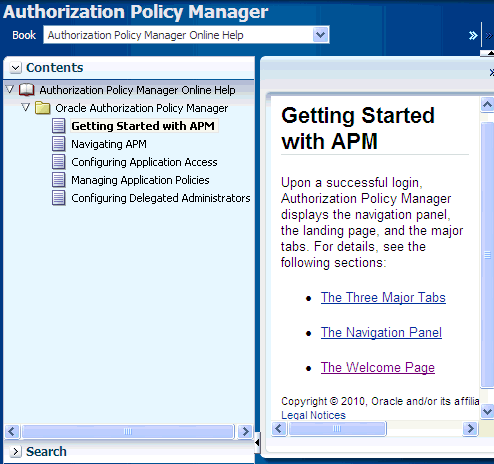Click the page icon next to Getting Started with APM
Image resolution: width=494 pixels, height=464 pixels.
pos(59,126)
